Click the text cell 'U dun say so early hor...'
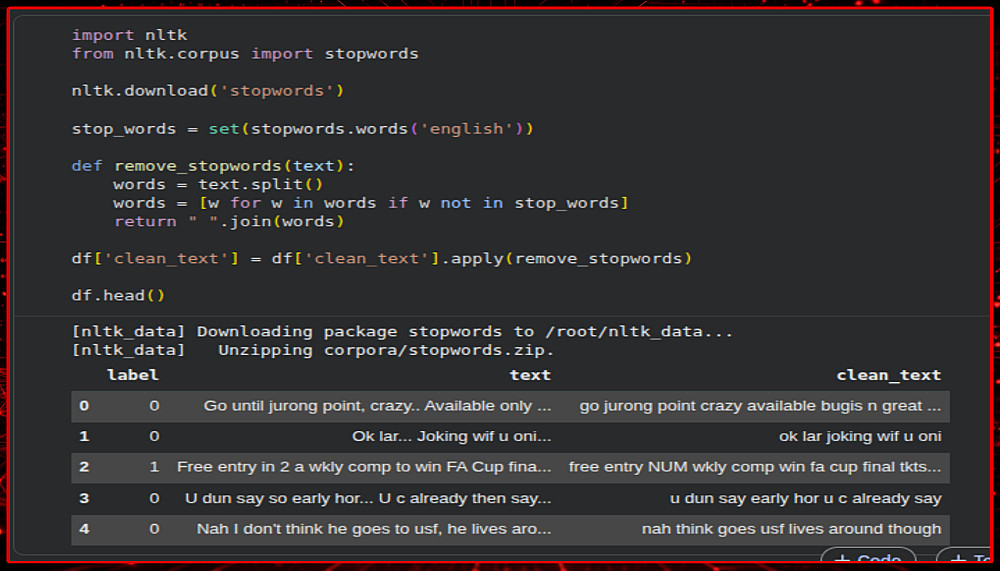Image resolution: width=1000 pixels, height=571 pixels. pos(368,498)
